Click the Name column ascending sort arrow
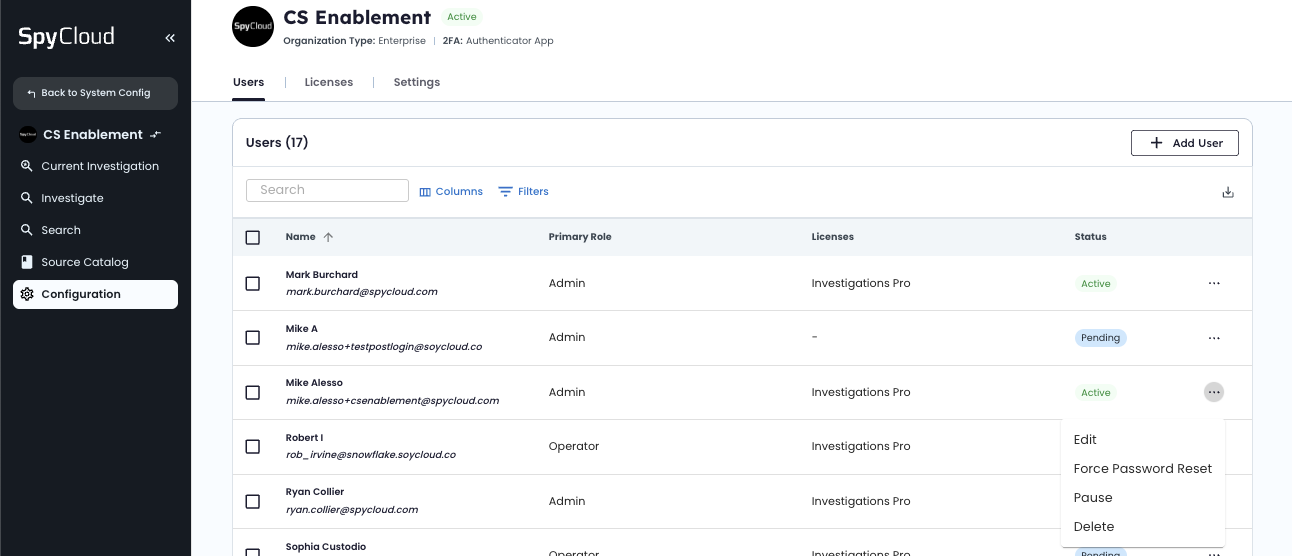 pyautogui.click(x=328, y=237)
